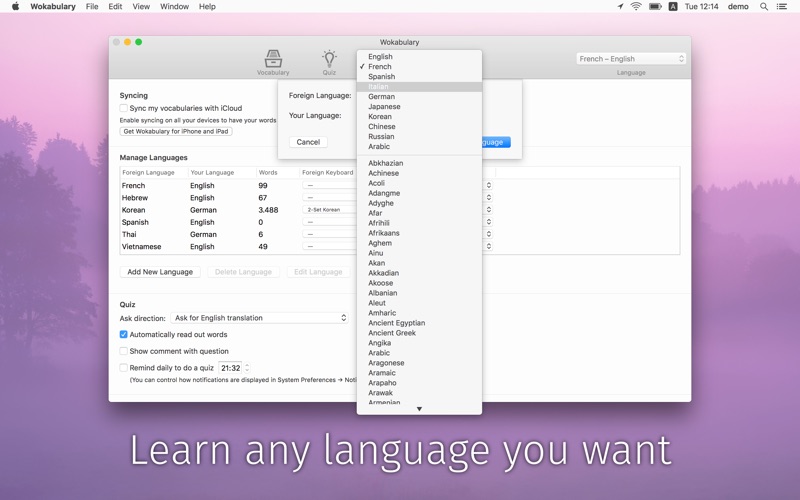Enable Show comment with question
Image resolution: width=800 pixels, height=500 pixels.
coord(123,351)
